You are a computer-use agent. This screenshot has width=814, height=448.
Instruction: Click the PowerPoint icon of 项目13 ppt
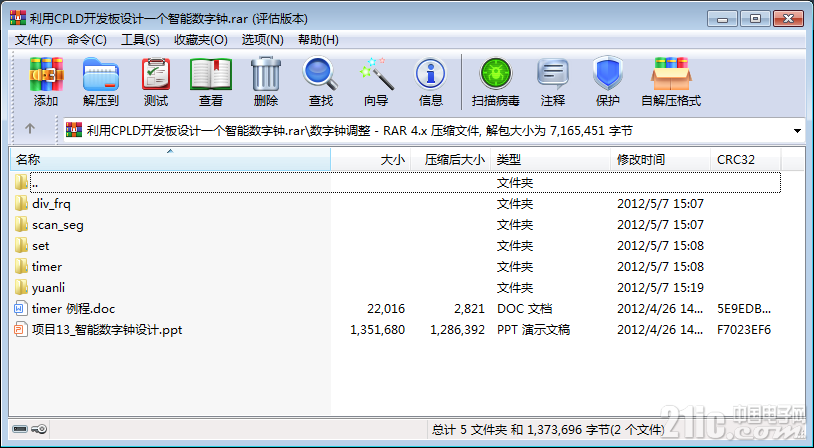tap(20, 329)
